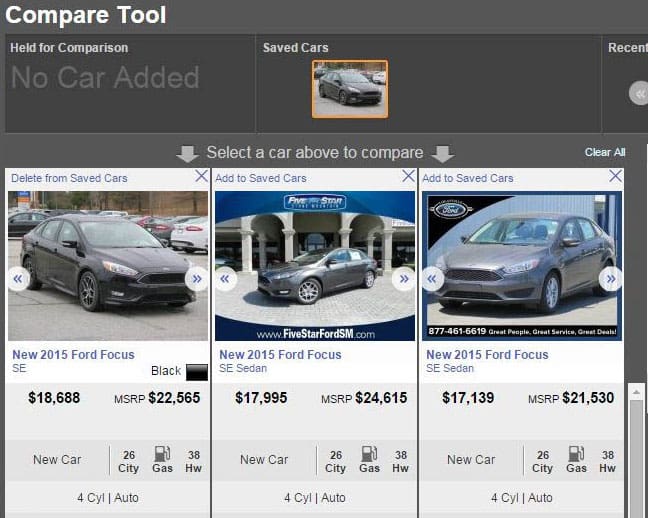Image resolution: width=648 pixels, height=518 pixels.
Task: Click 'New Car' label on $17,139 card
Action: [x=471, y=460]
